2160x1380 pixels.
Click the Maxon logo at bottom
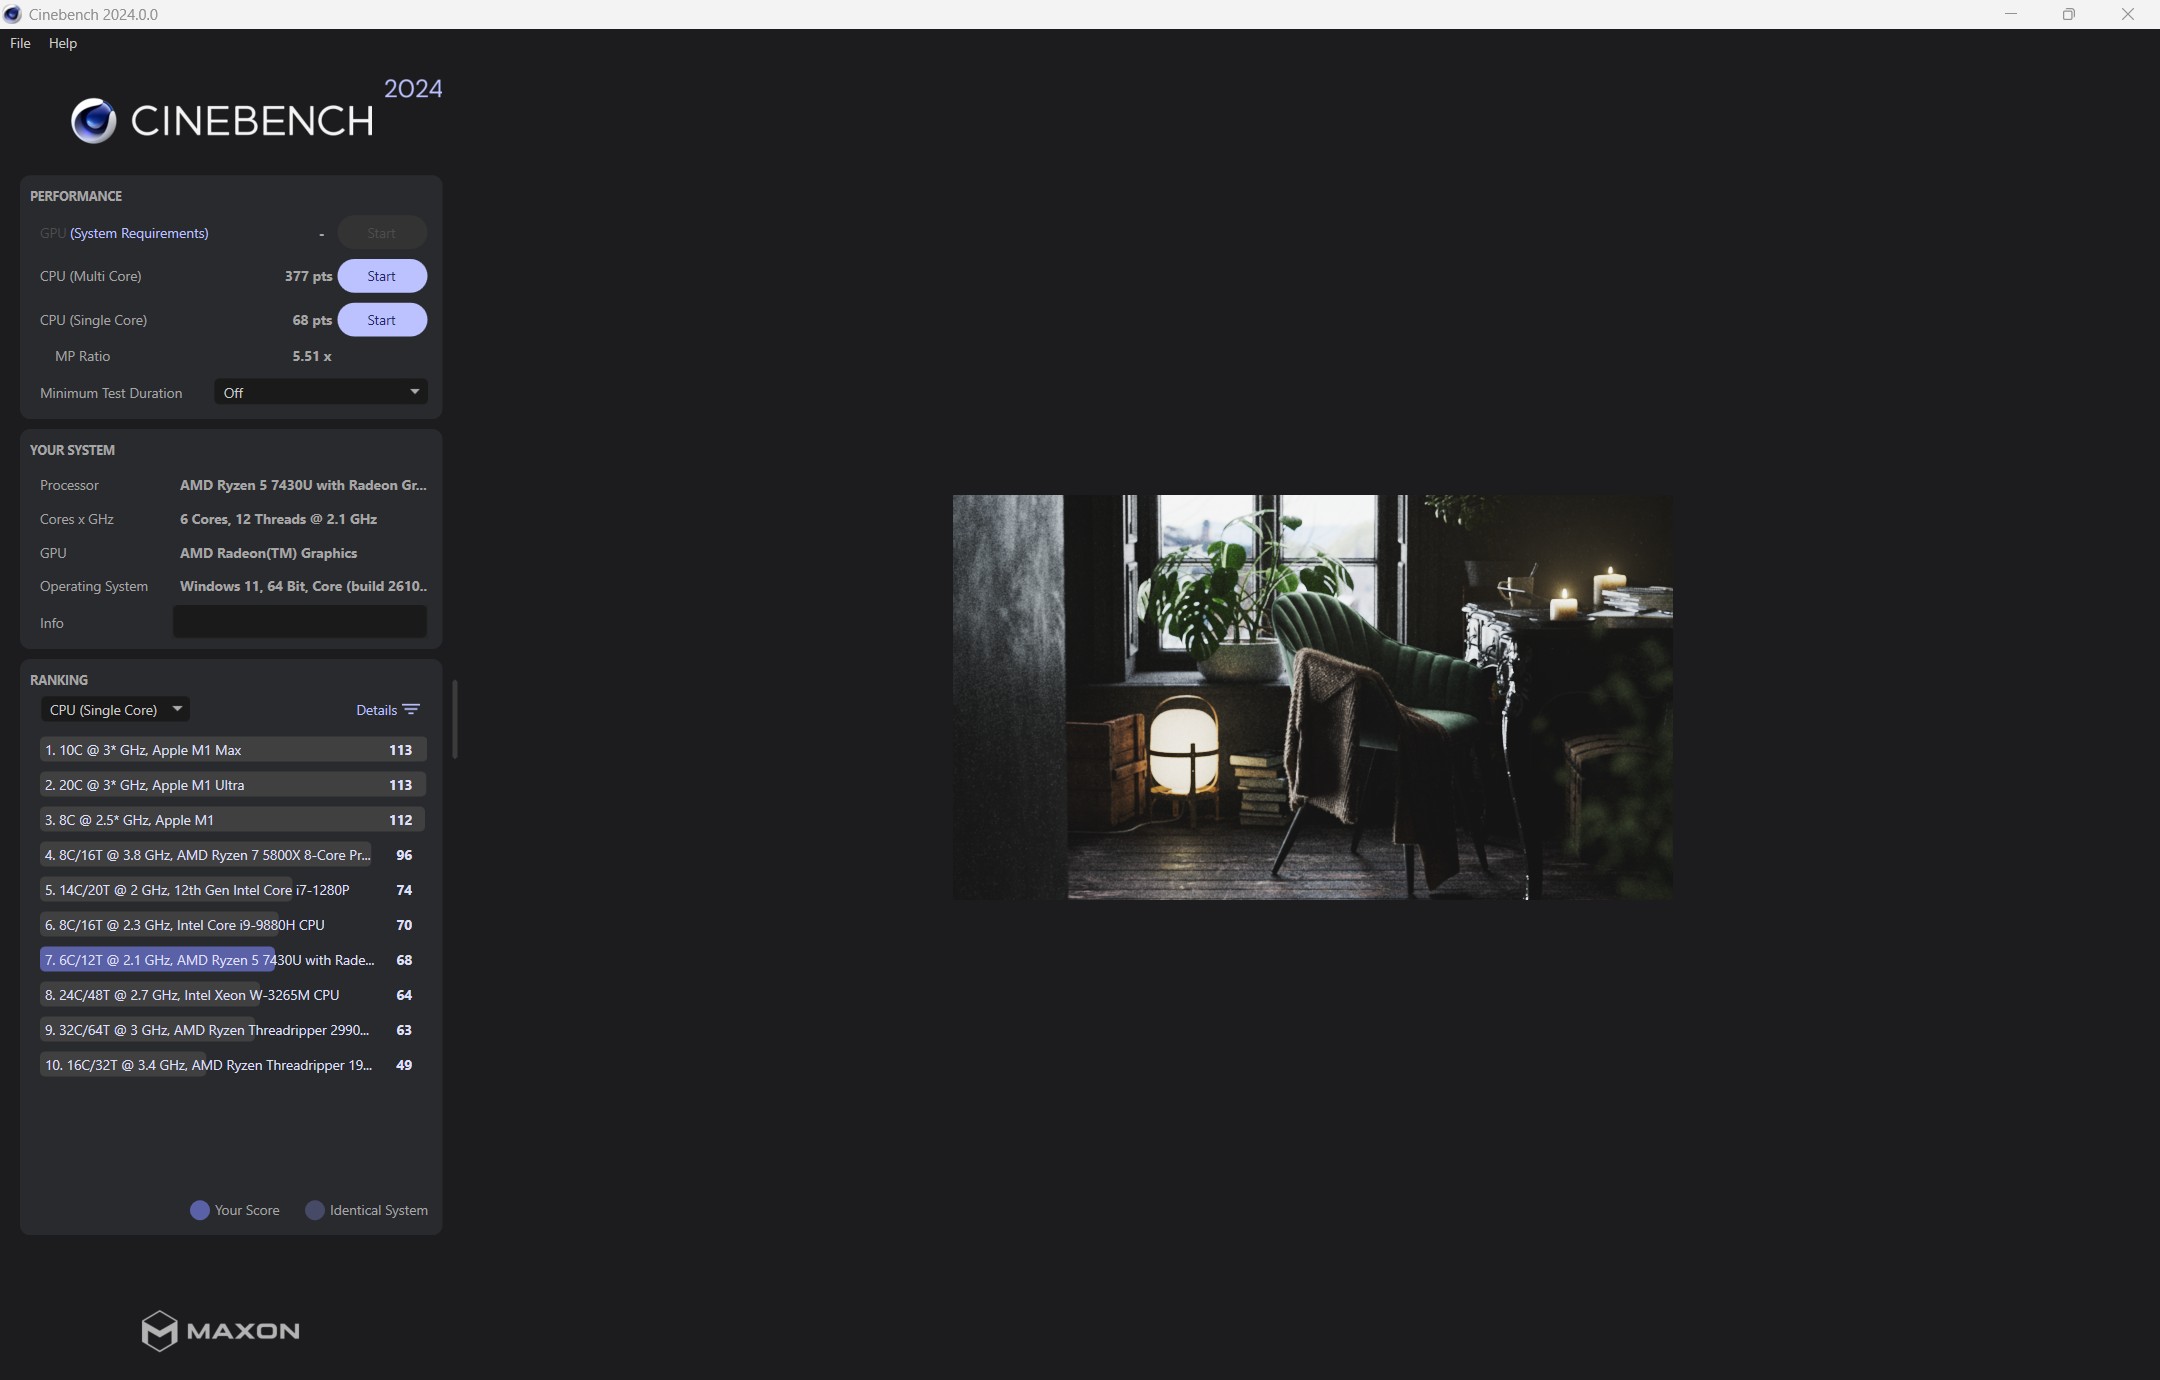220,1331
